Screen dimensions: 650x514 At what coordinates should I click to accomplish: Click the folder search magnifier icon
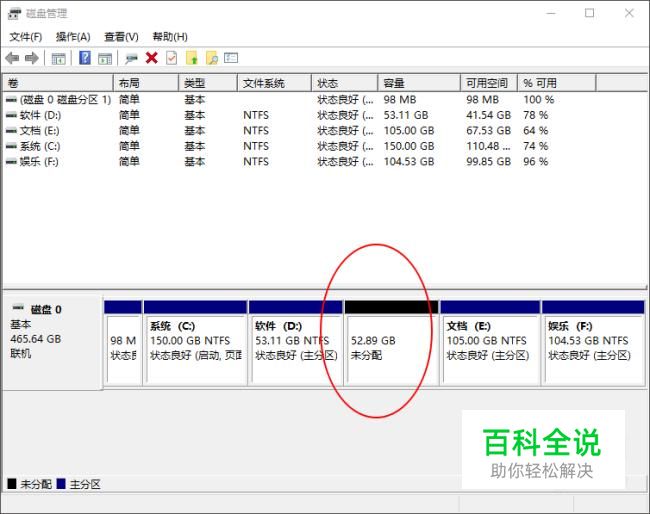211,58
